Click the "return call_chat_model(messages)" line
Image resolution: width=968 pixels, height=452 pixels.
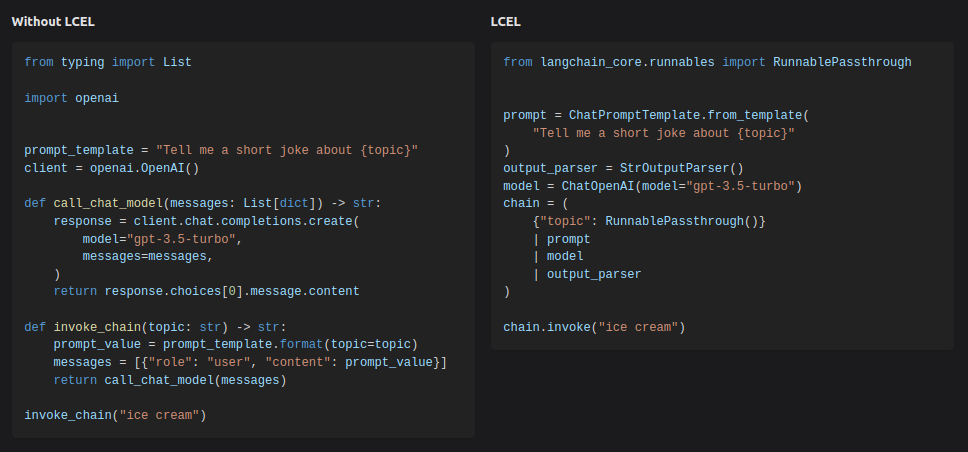click(170, 380)
